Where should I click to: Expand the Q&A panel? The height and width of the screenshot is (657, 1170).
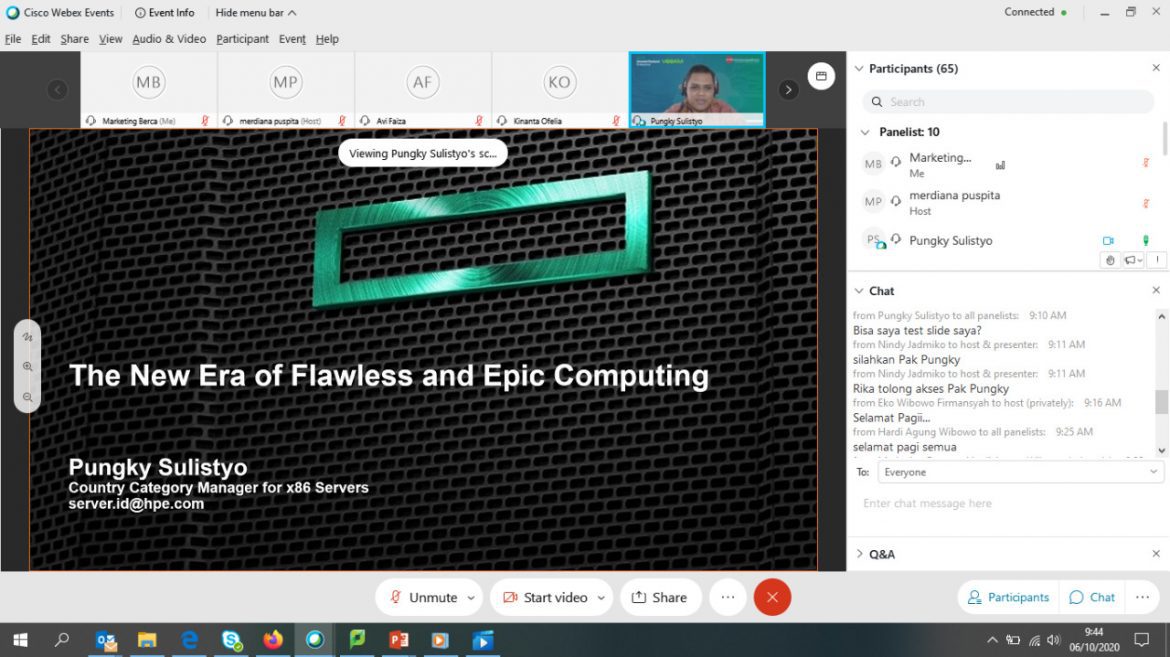click(x=859, y=554)
